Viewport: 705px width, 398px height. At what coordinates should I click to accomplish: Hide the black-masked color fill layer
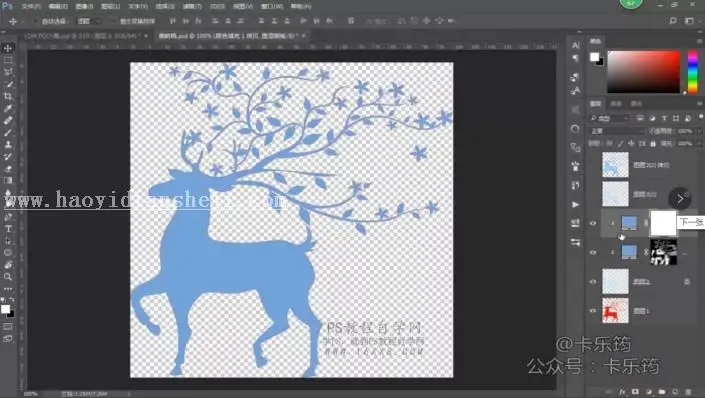593,252
